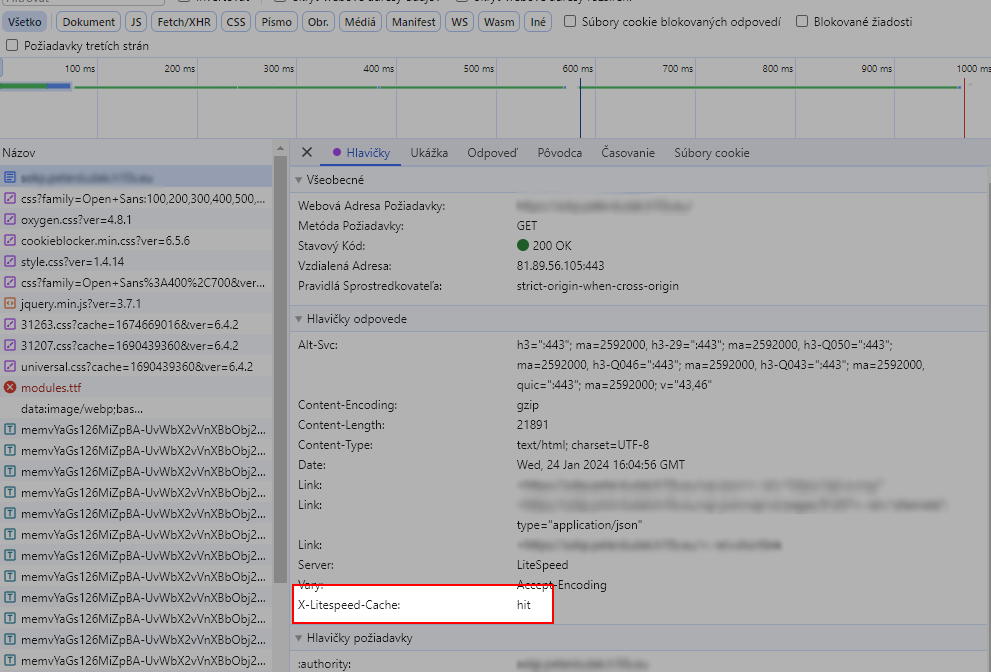Screen dimensions: 991x672
Task: Switch to the Časovanie tab
Action: (628, 153)
